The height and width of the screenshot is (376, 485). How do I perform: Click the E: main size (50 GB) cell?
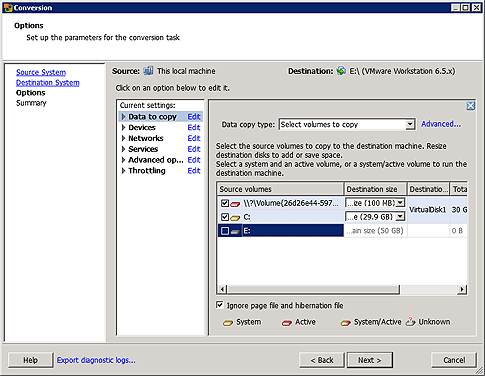(375, 231)
